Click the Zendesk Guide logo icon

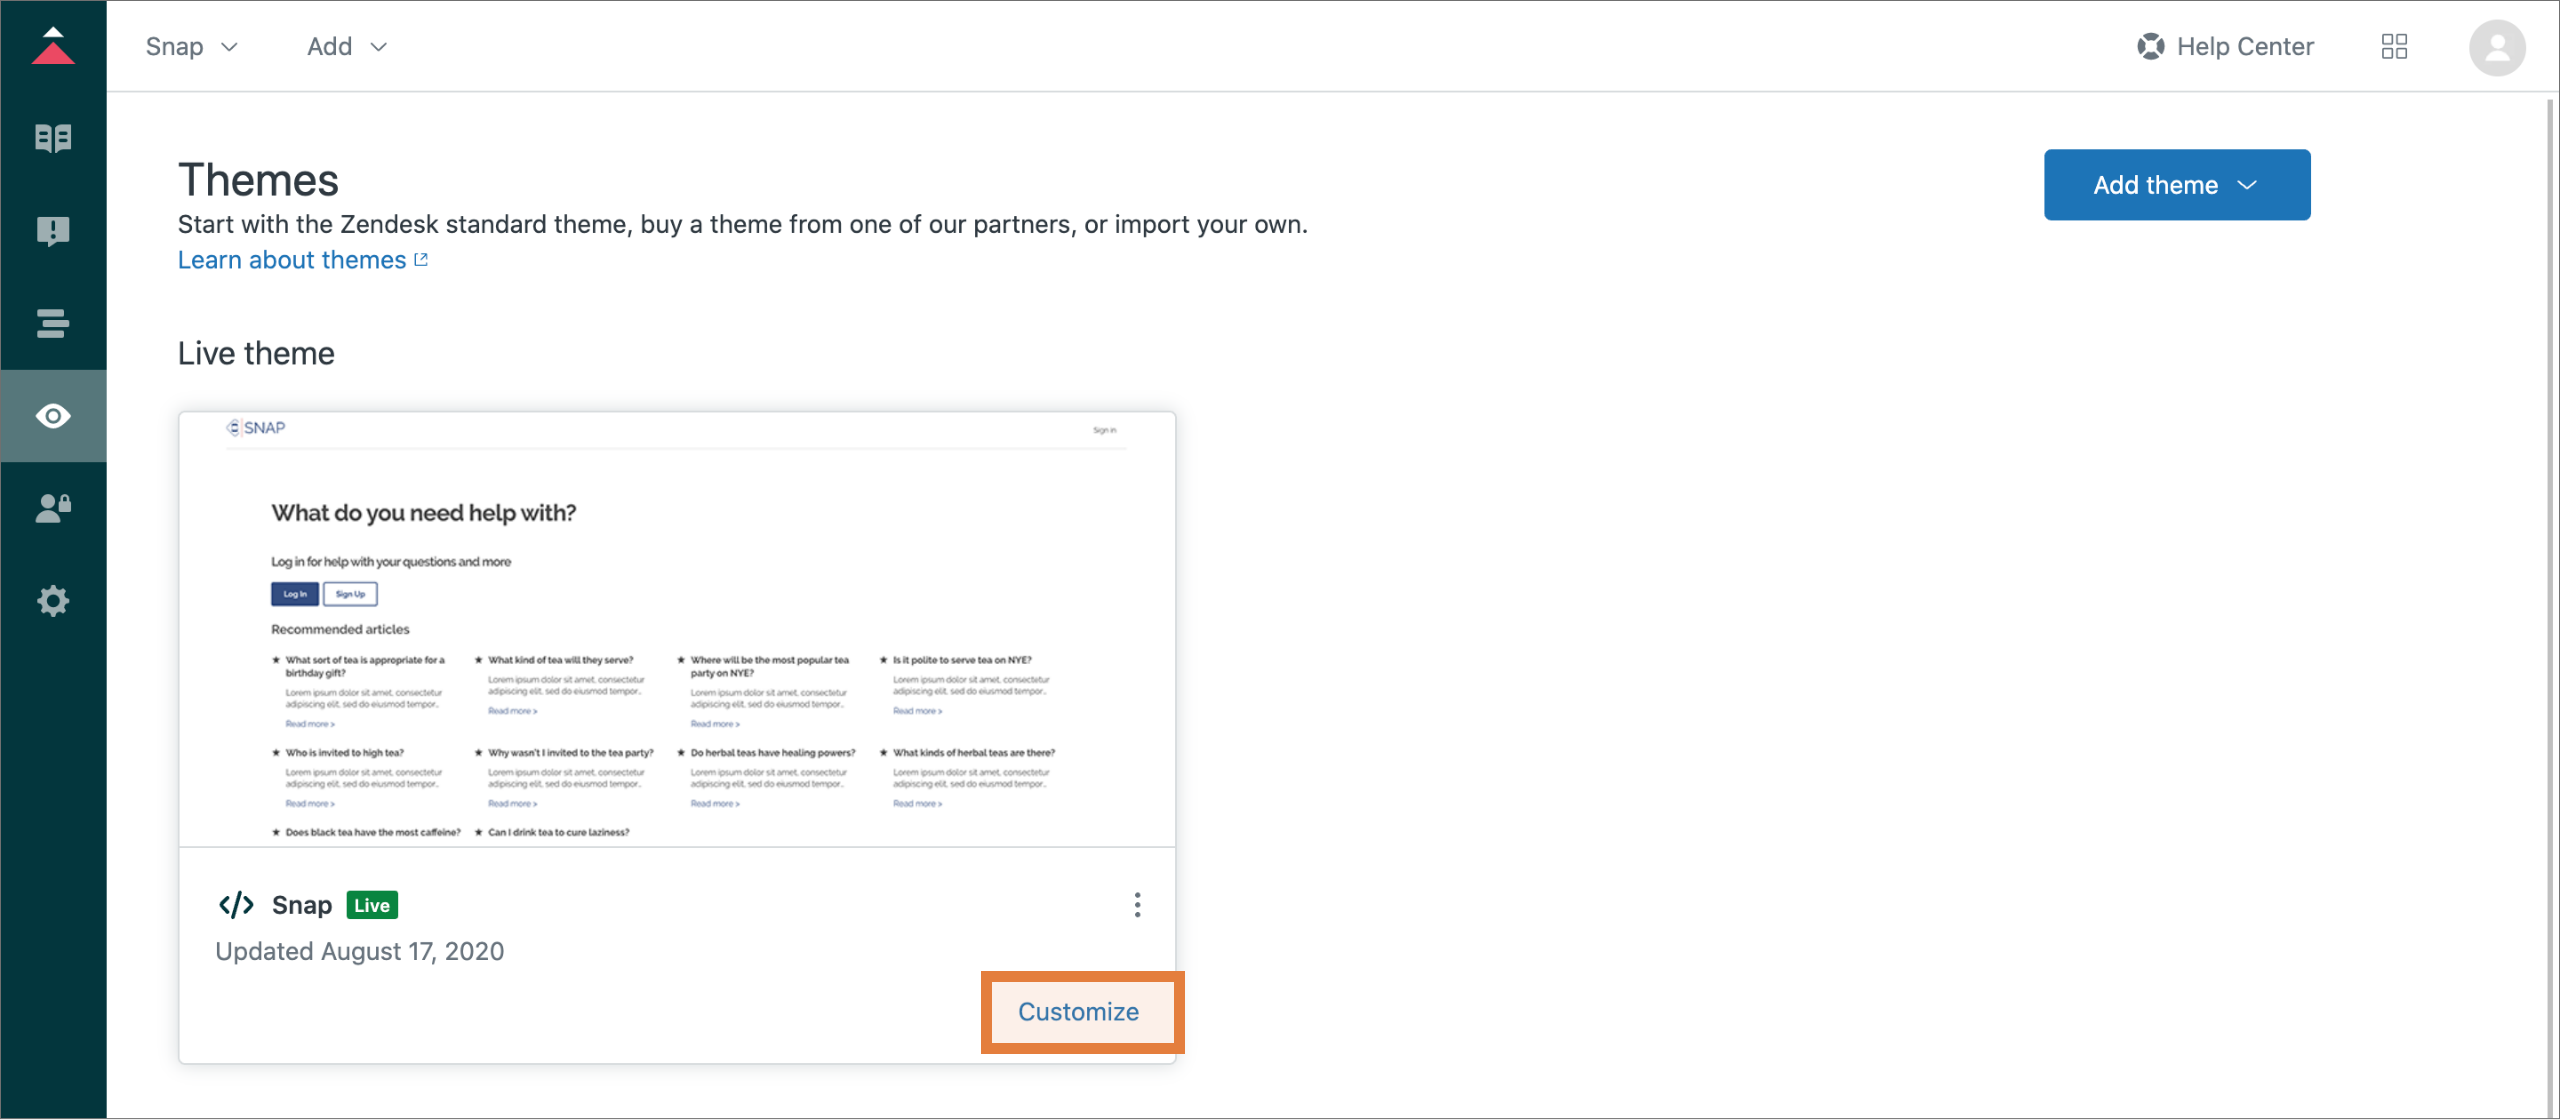tap(53, 46)
